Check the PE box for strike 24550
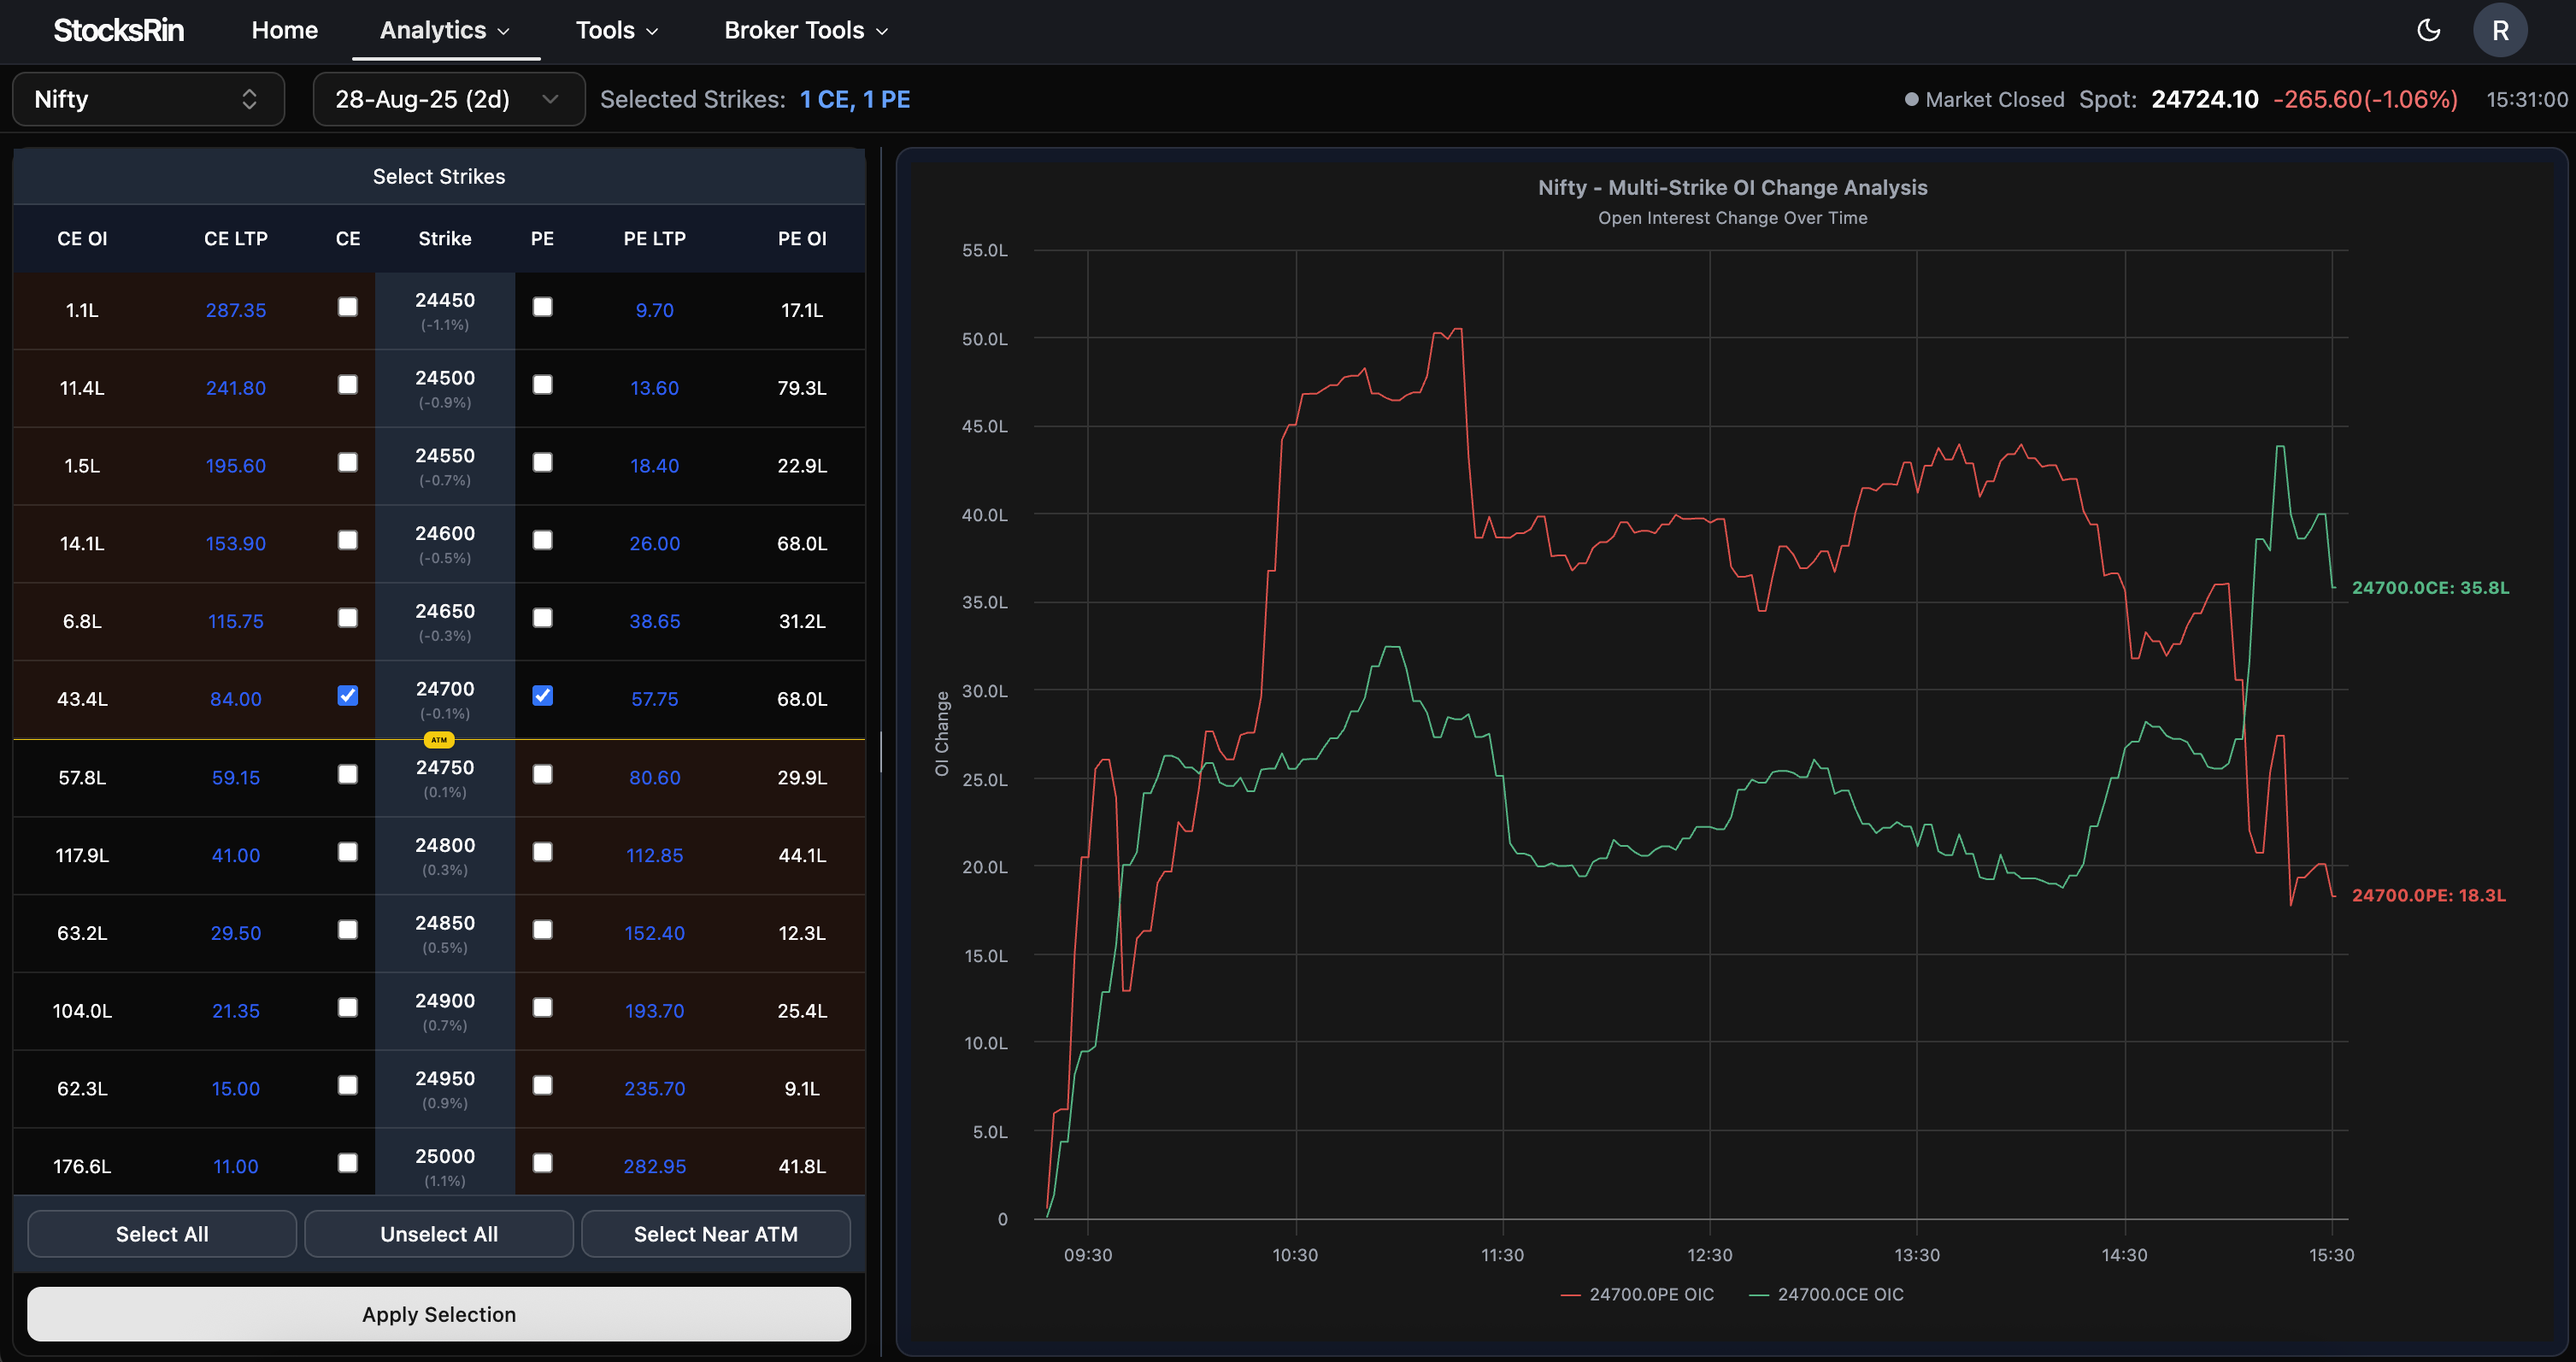 542,462
